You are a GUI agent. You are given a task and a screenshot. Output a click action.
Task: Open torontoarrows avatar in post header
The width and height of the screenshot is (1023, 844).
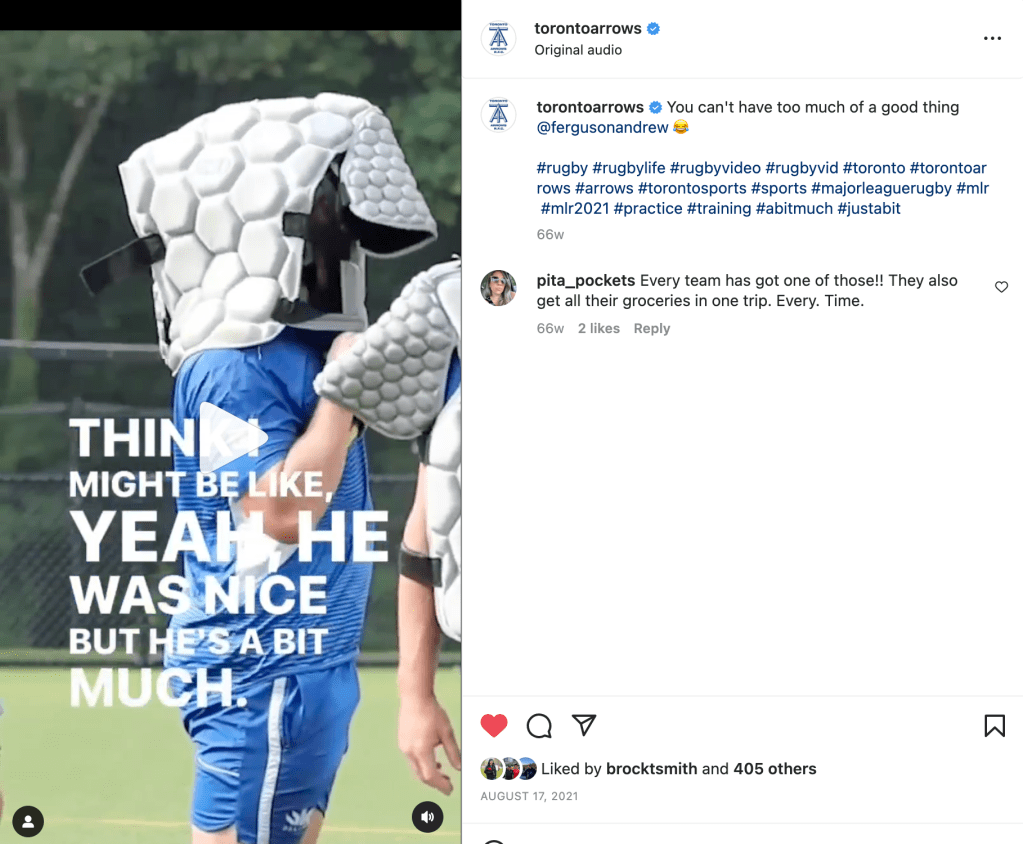pos(498,38)
